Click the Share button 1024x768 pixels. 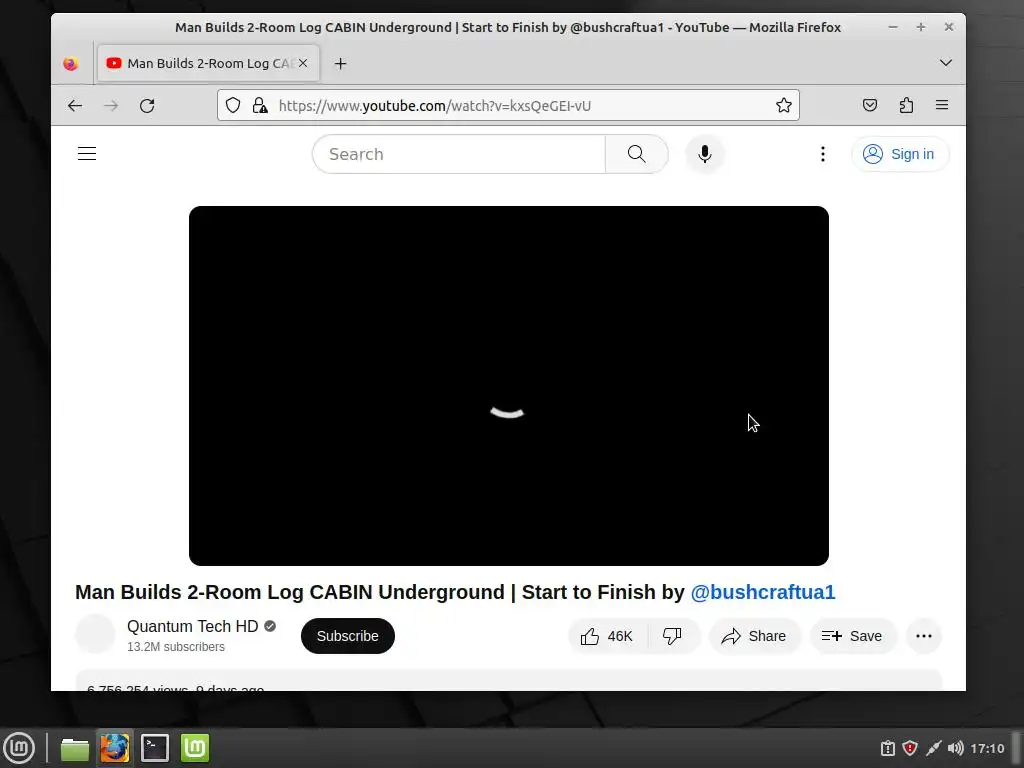click(754, 636)
